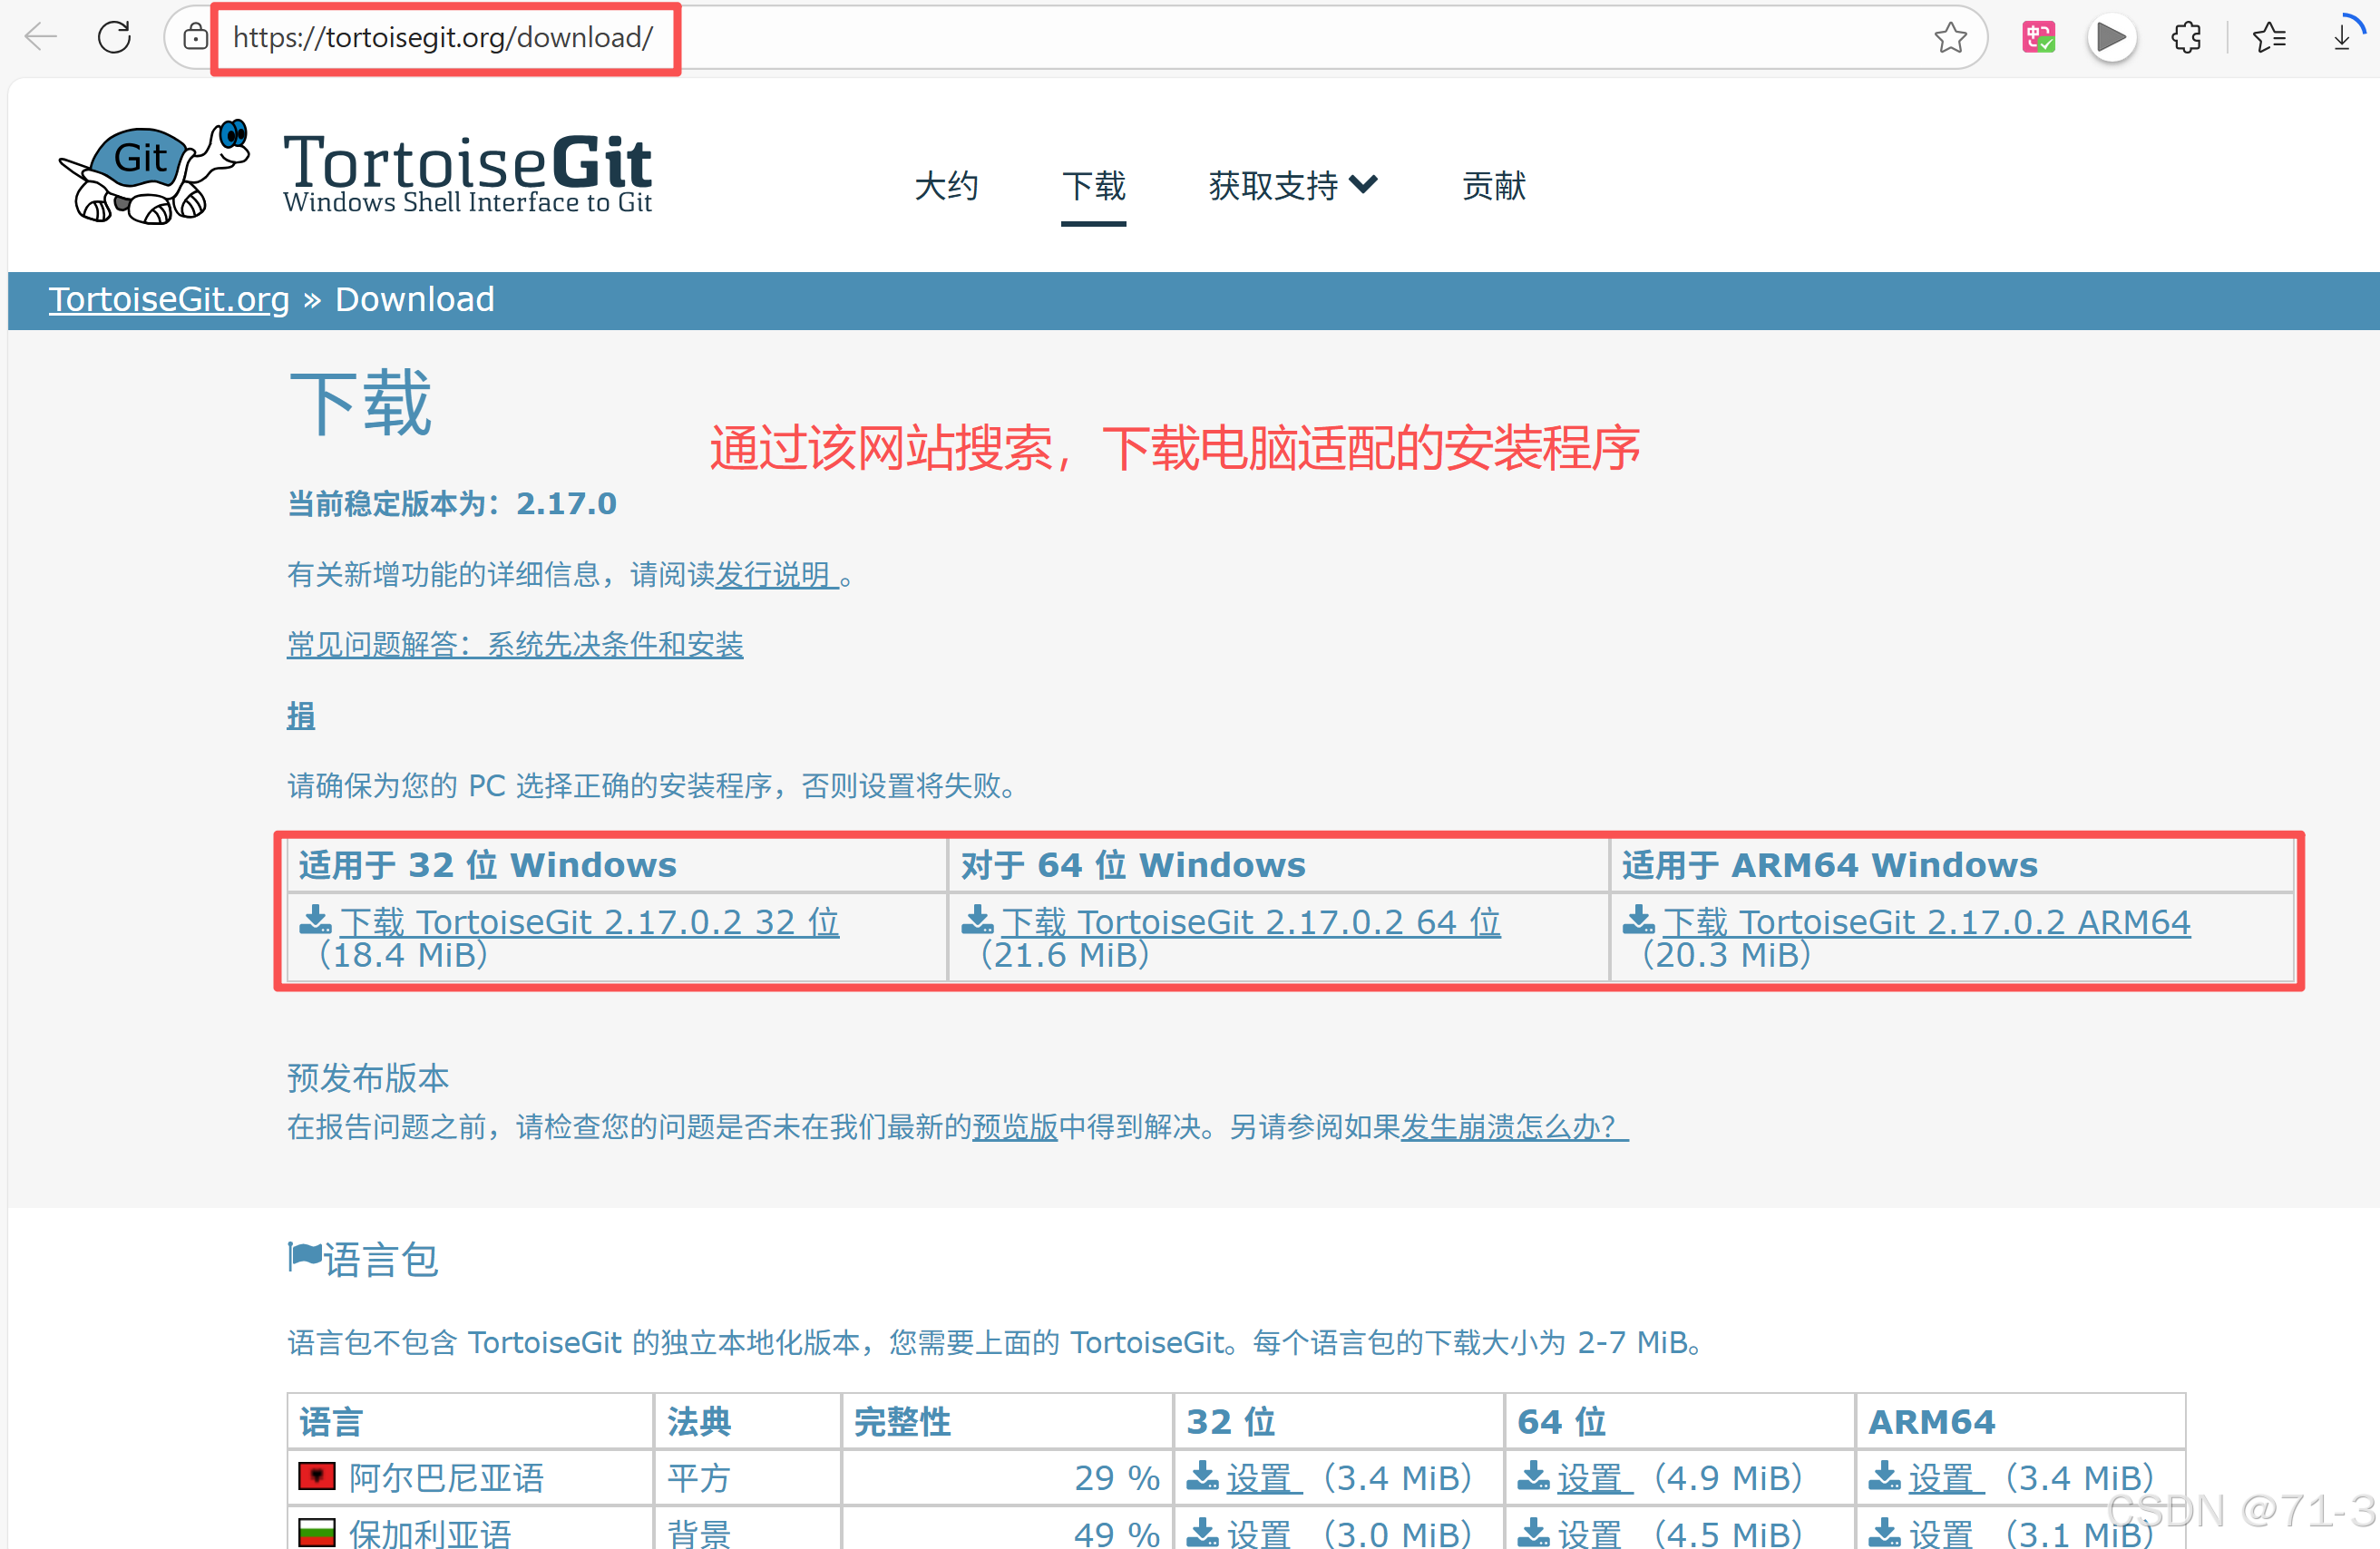Image resolution: width=2380 pixels, height=1549 pixels.
Task: Click the URL address bar field
Action: coord(1000,38)
